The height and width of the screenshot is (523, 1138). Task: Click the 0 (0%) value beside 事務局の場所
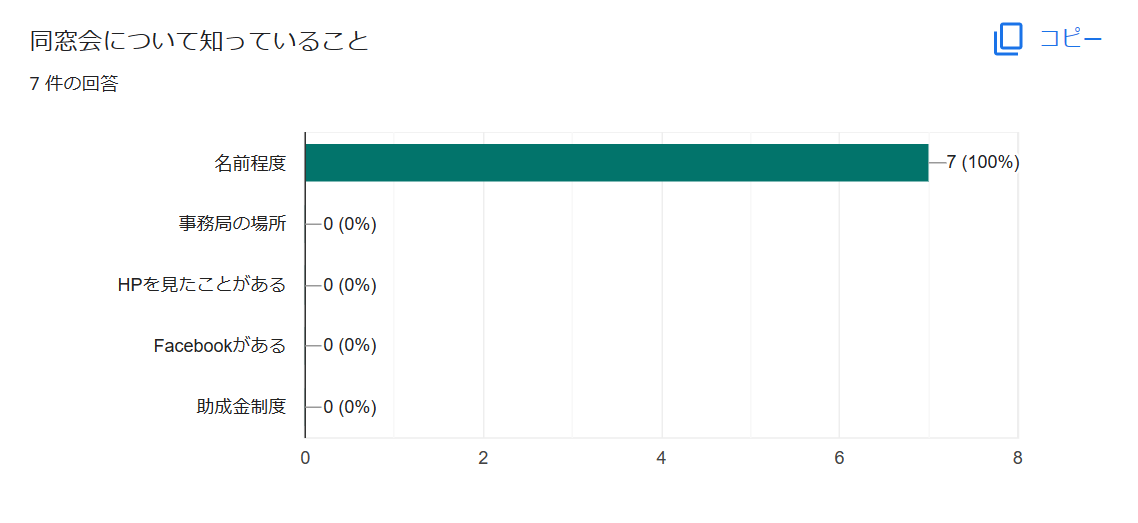pos(350,224)
